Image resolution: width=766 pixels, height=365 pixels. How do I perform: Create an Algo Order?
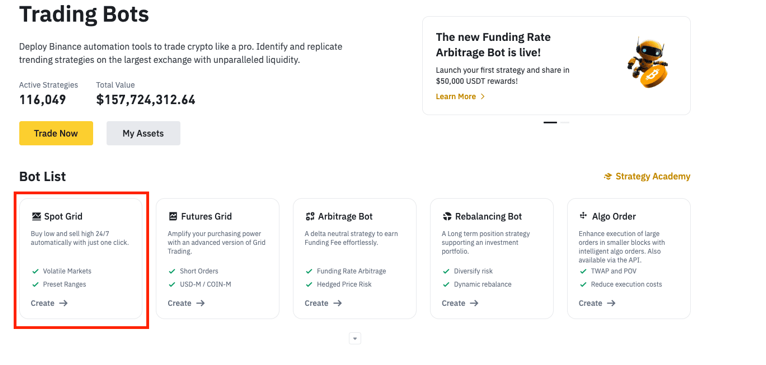point(597,303)
